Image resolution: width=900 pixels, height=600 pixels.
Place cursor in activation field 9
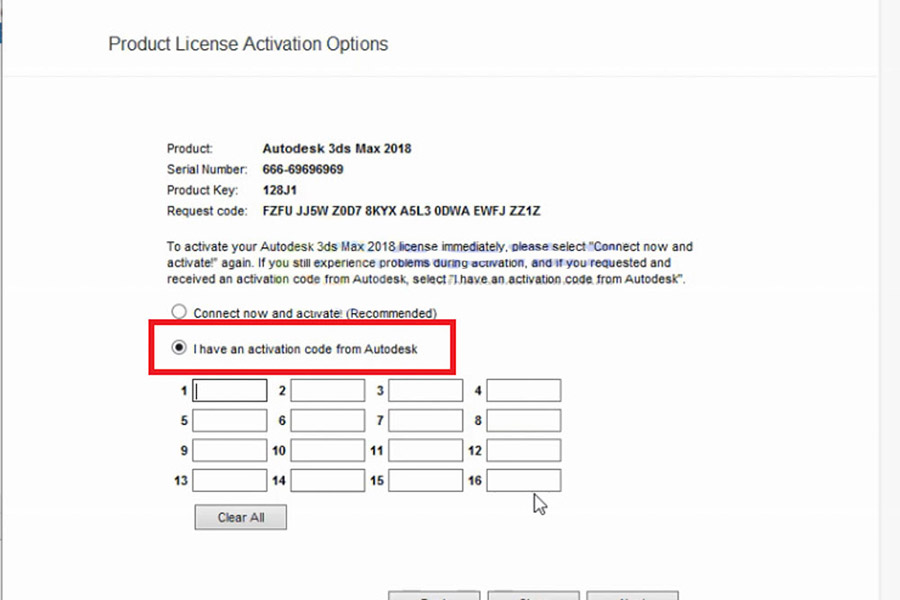pyautogui.click(x=230, y=451)
